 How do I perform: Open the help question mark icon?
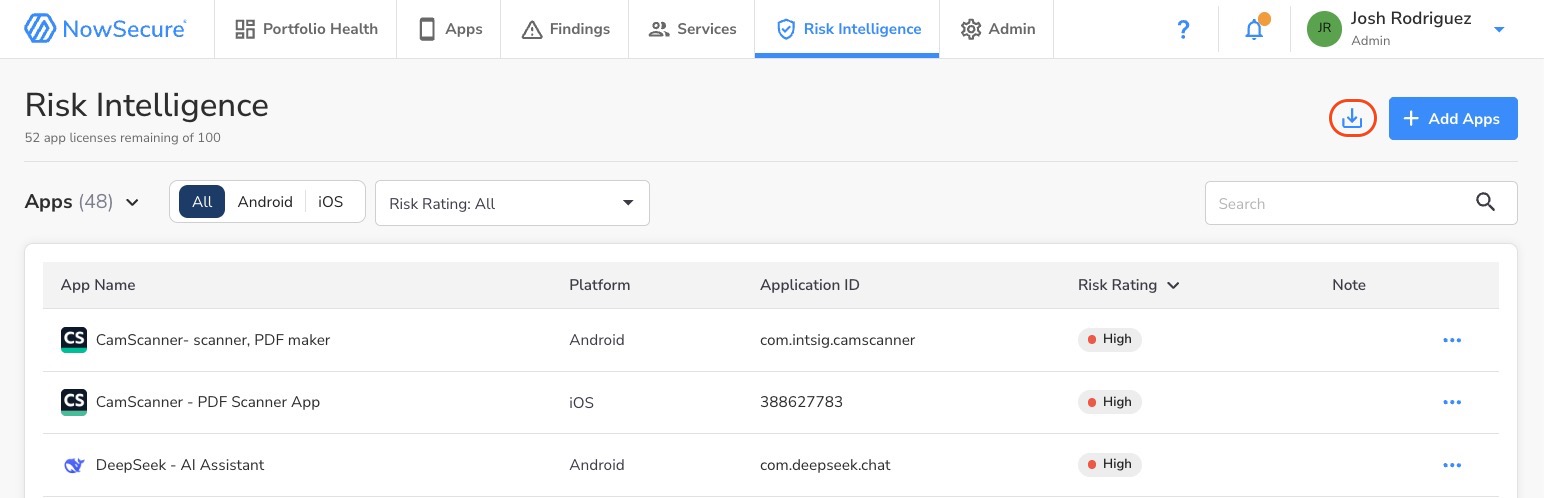[x=1183, y=29]
